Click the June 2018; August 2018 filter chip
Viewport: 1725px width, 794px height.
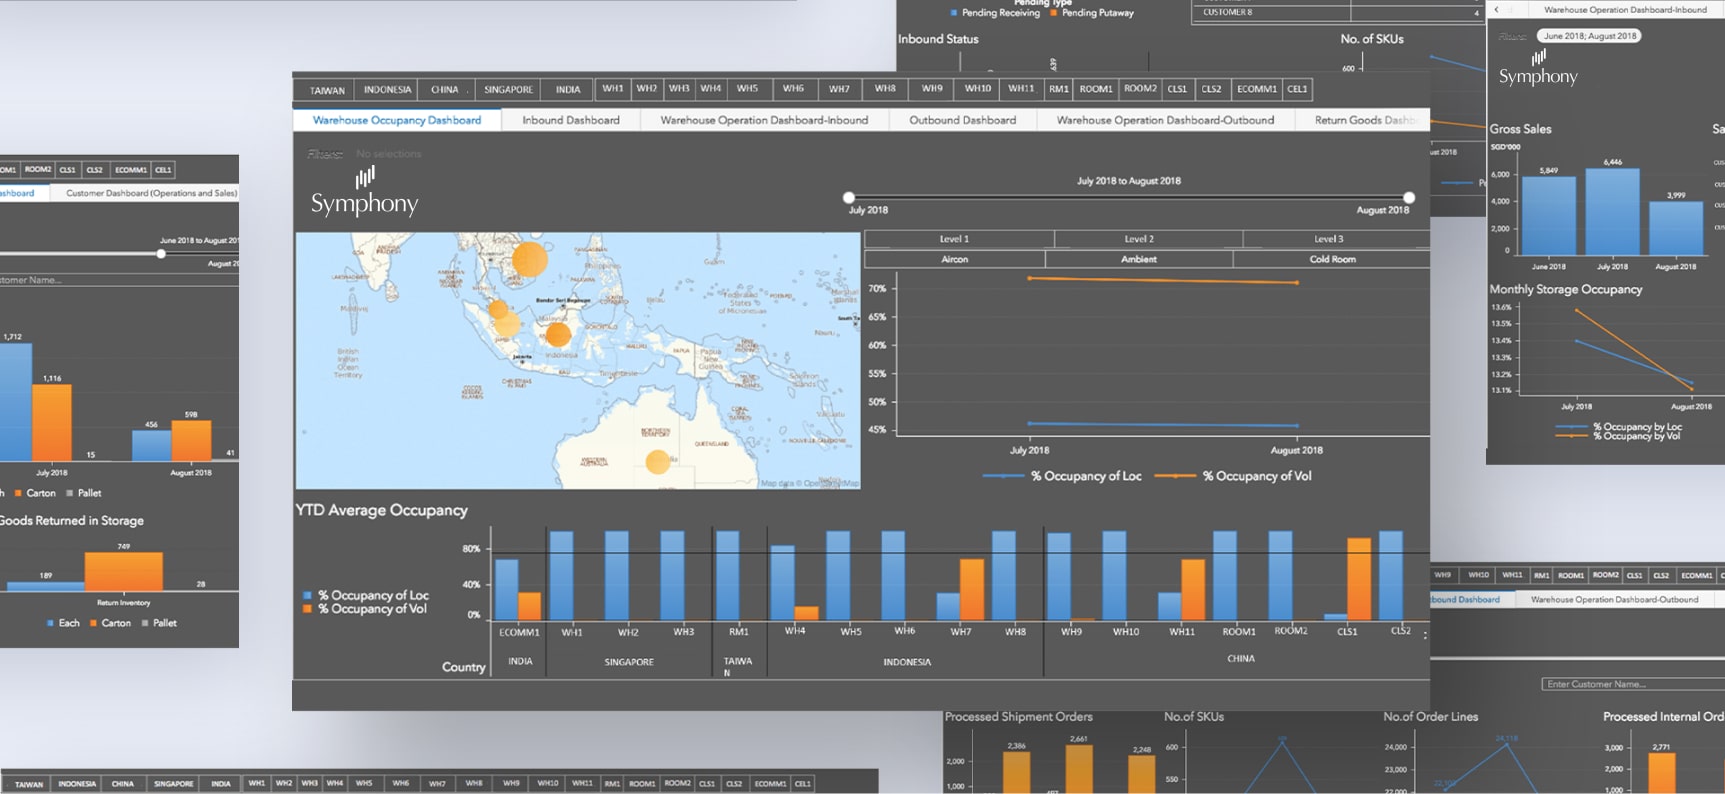point(1590,36)
